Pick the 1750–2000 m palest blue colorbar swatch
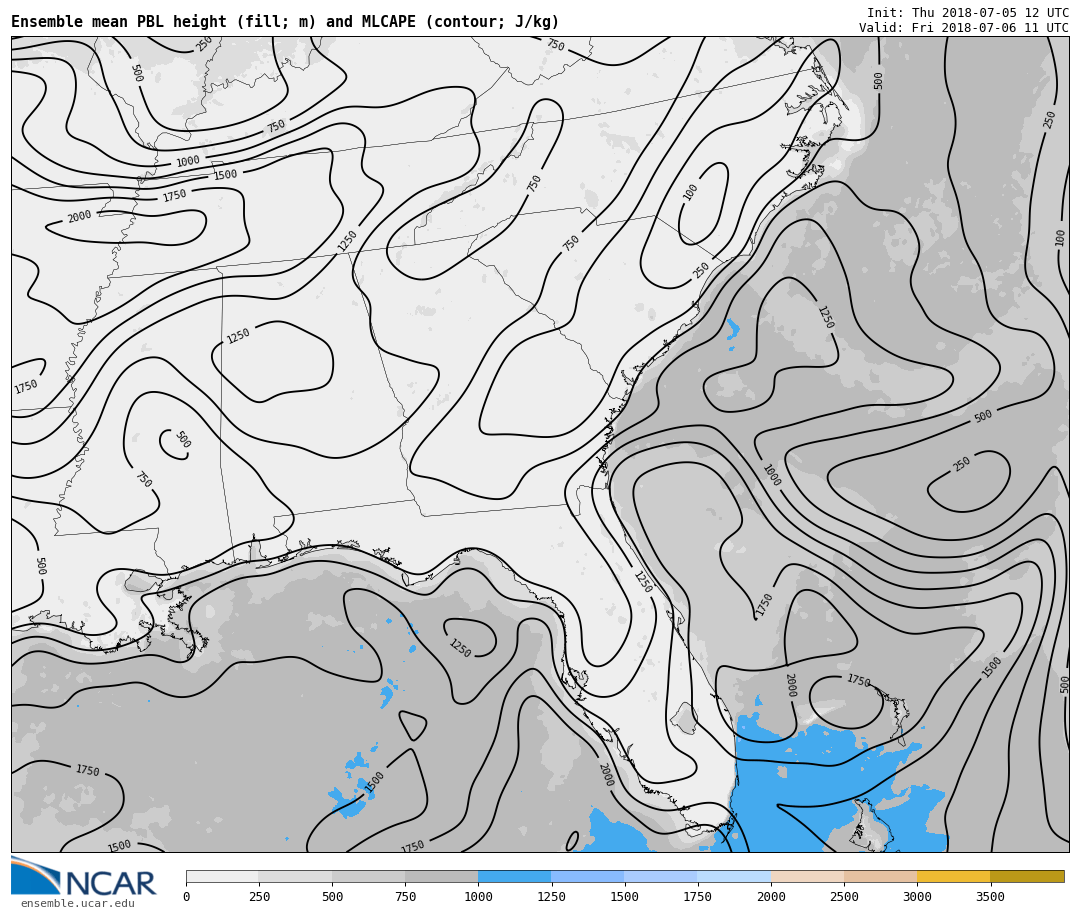This screenshot has height=915, width=1080. 734,876
